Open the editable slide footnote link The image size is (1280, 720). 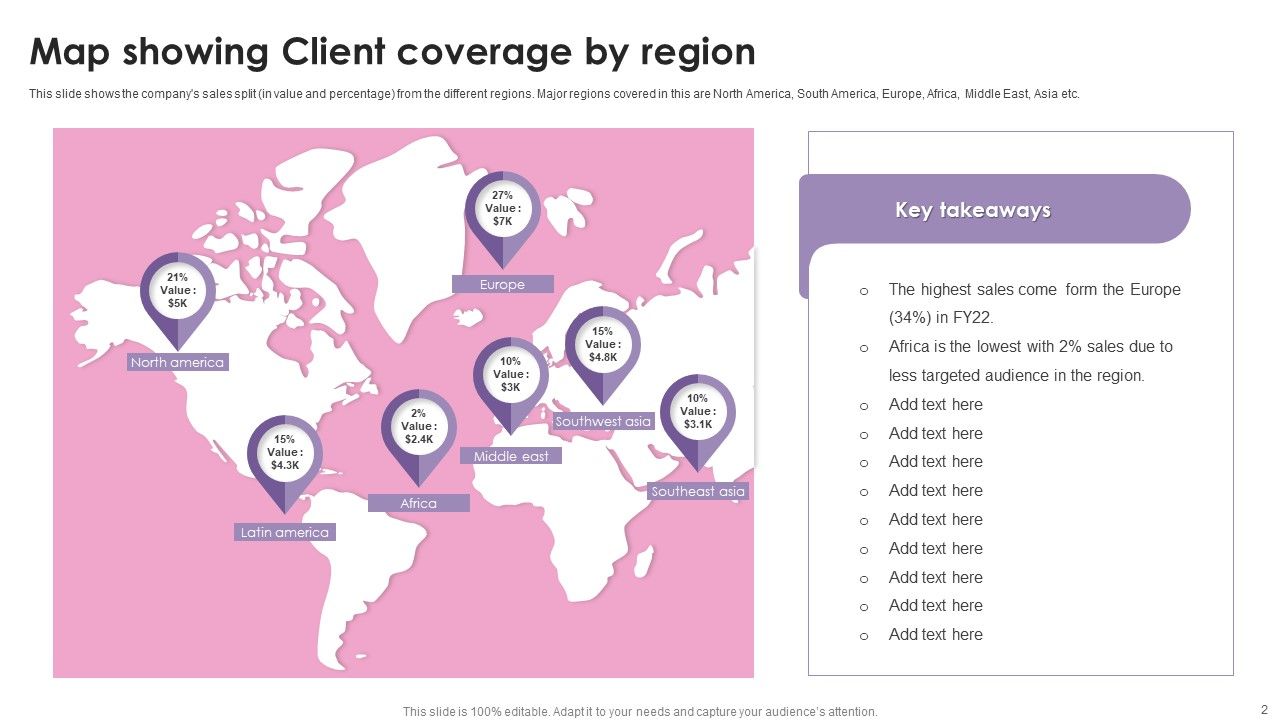[639, 712]
